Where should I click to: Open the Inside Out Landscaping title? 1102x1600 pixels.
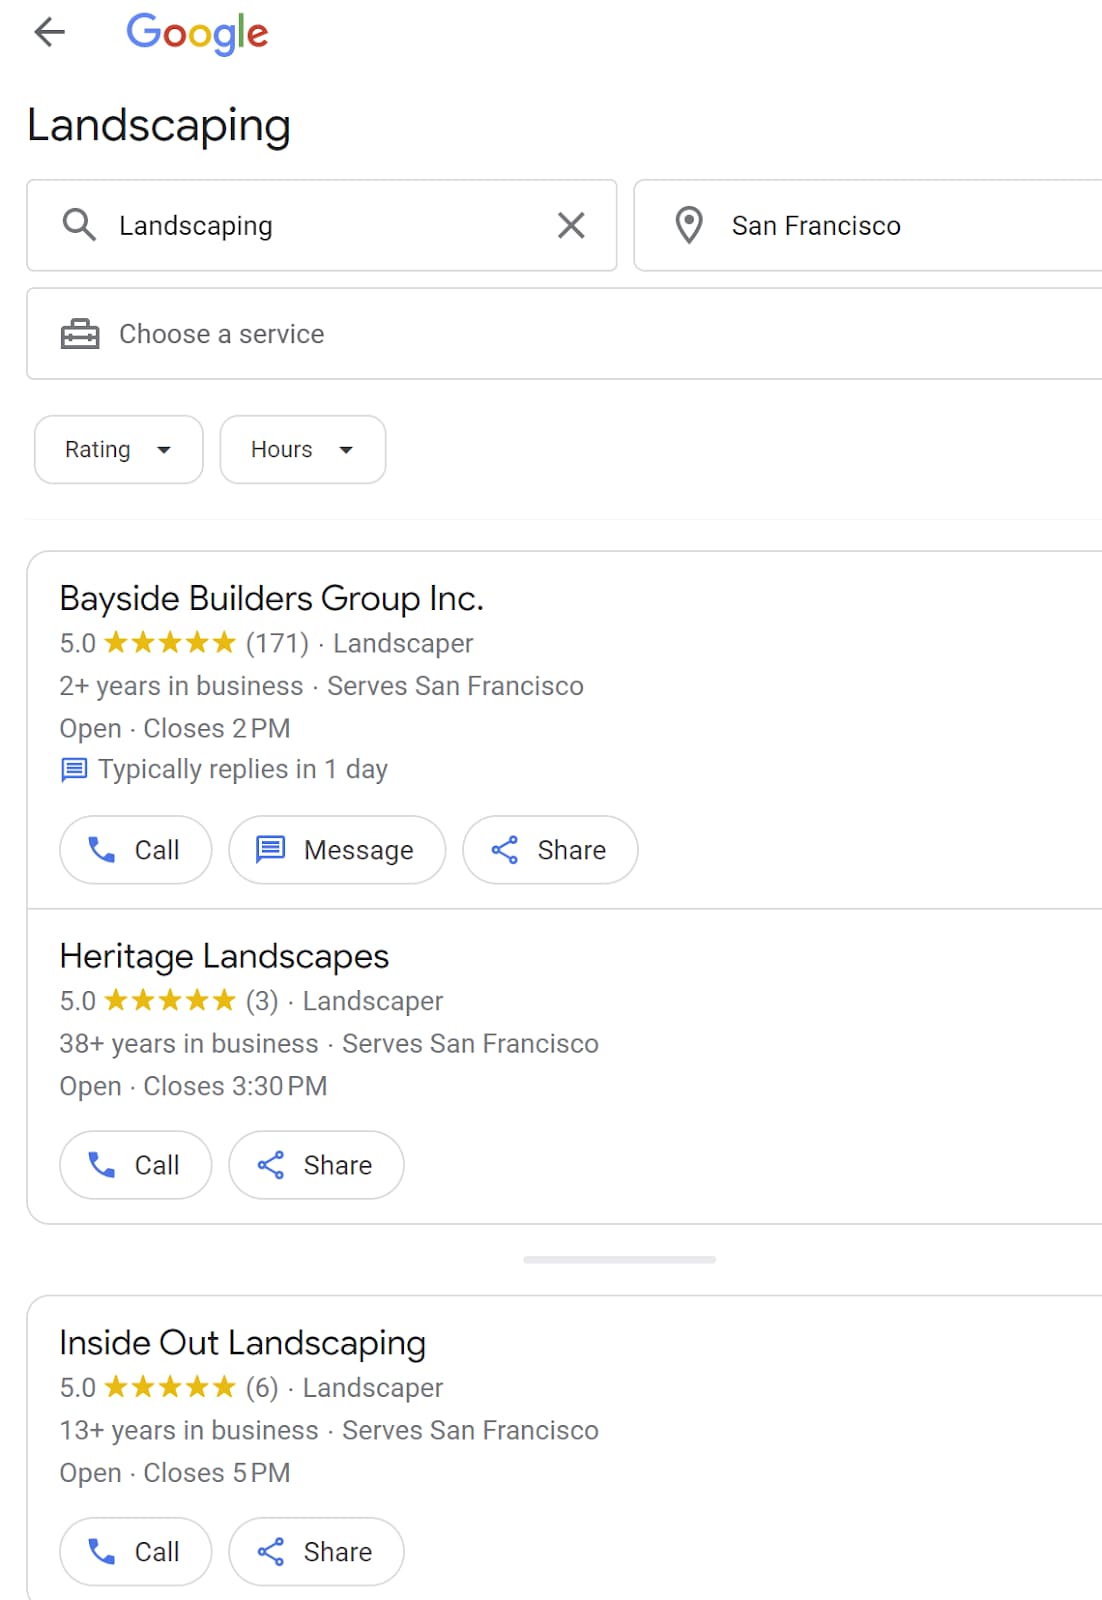(x=242, y=1343)
